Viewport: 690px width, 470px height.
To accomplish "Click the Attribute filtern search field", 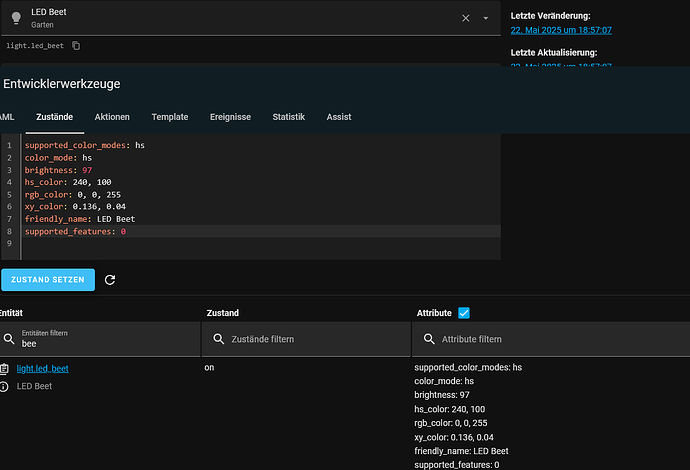I will 551,339.
